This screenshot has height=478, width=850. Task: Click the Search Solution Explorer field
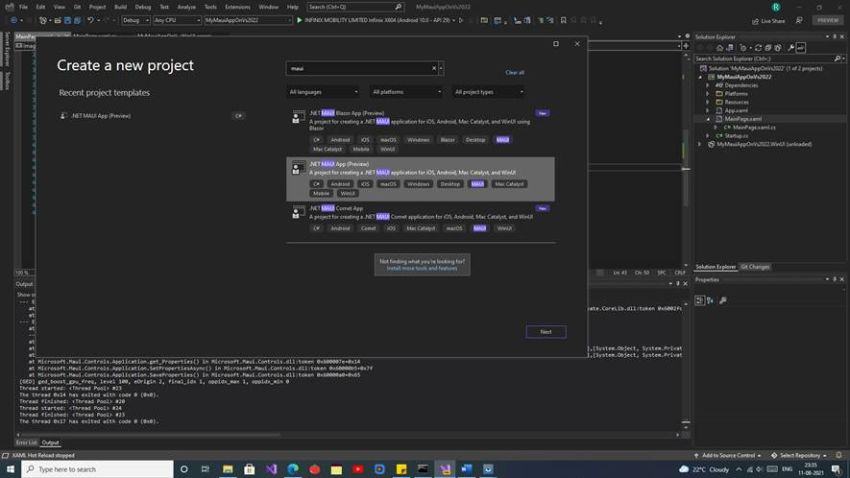click(764, 59)
